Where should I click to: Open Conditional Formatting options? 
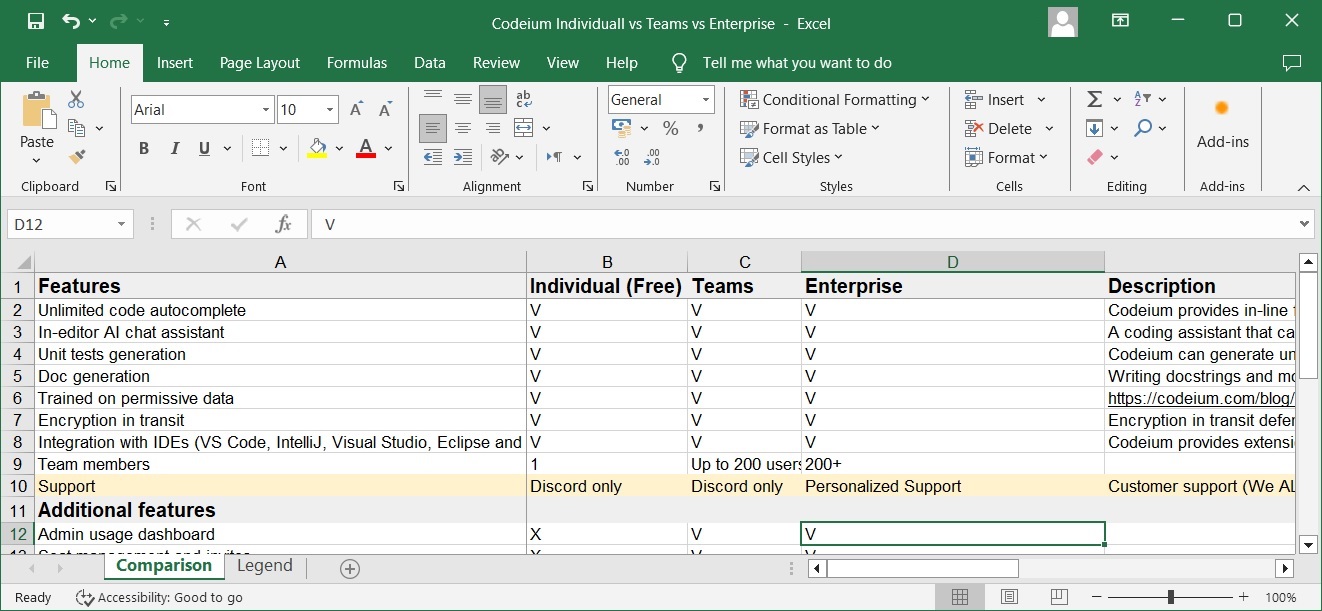(835, 99)
